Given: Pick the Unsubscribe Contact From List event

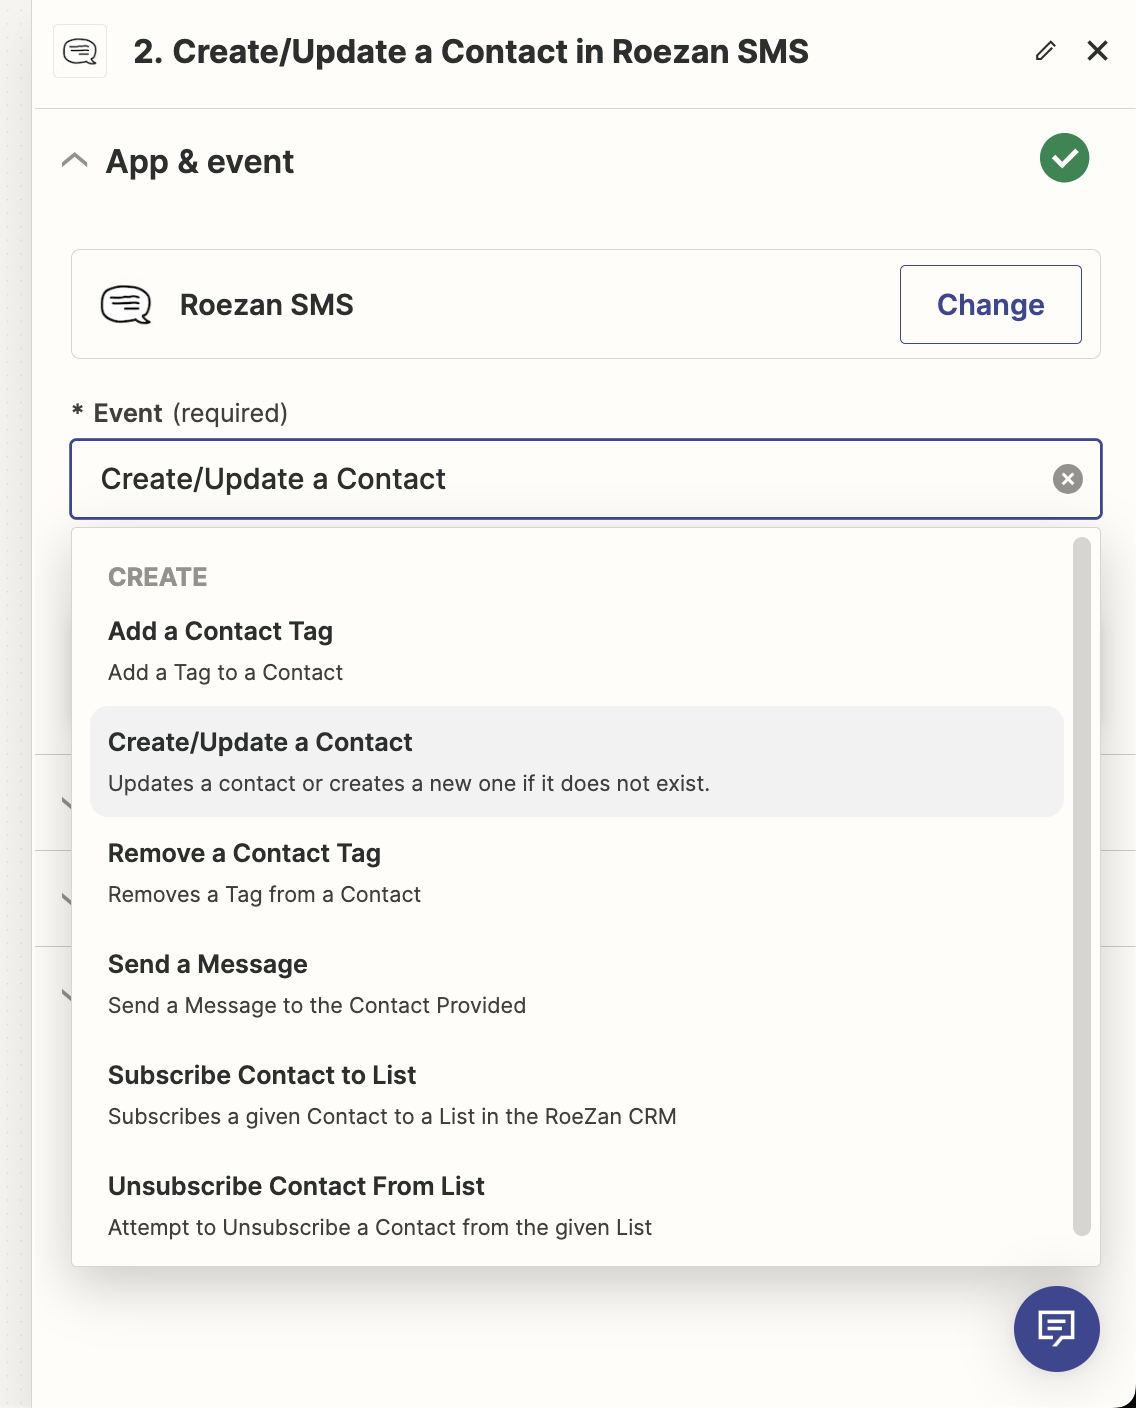Looking at the screenshot, I should tap(576, 1206).
